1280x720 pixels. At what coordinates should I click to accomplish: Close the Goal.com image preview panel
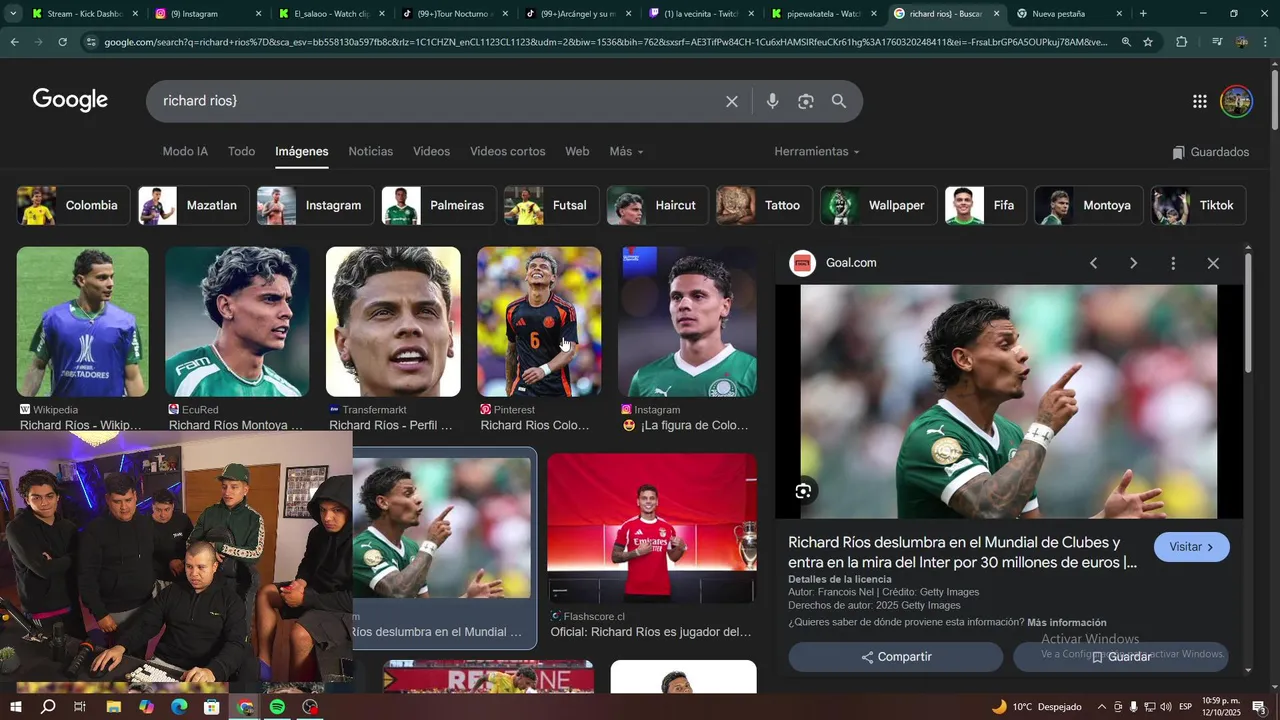pos(1213,263)
